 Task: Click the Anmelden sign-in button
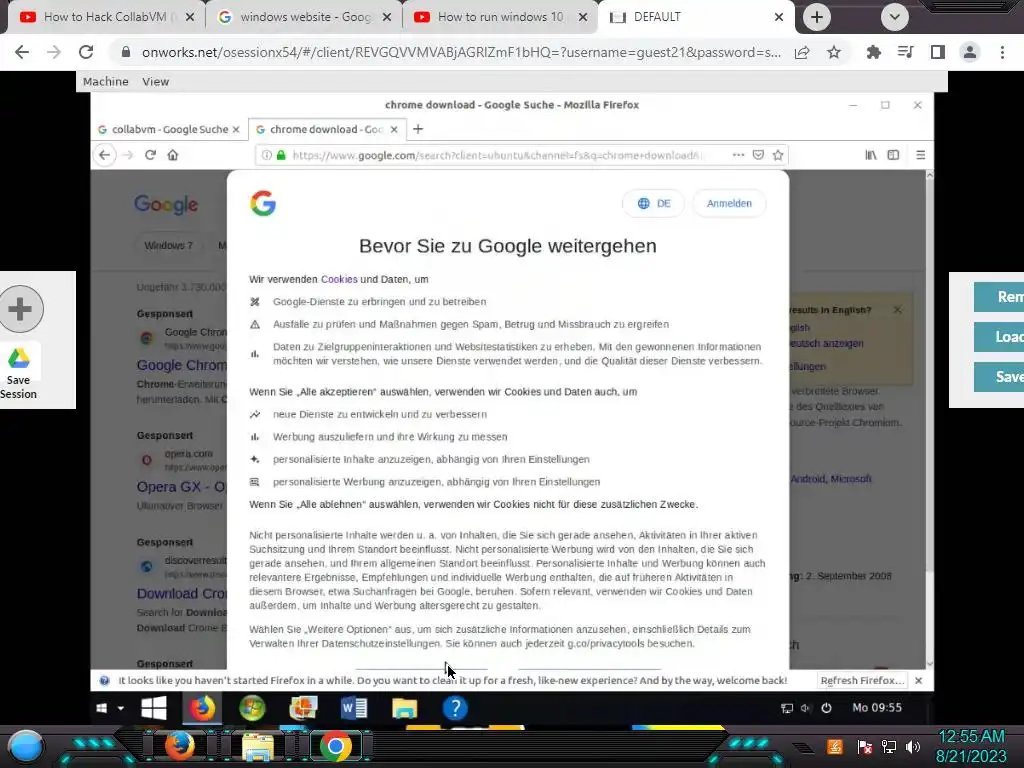(729, 203)
